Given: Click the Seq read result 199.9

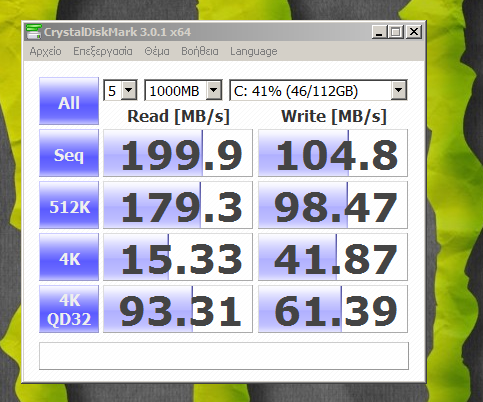Looking at the screenshot, I should [x=178, y=153].
